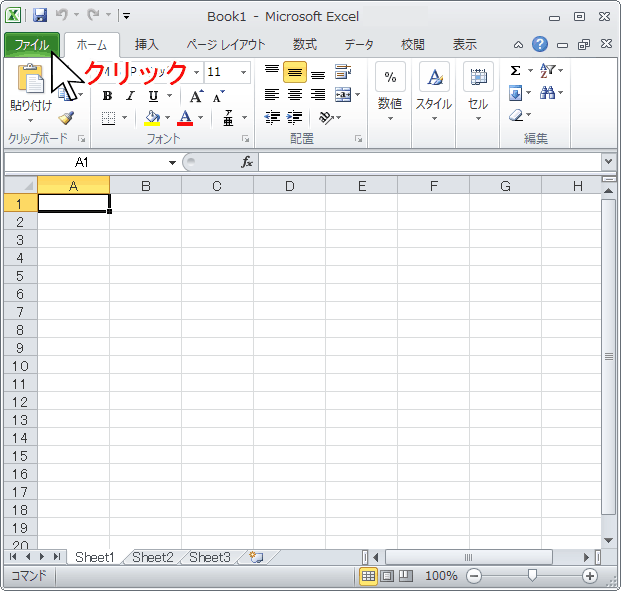Open the font color dropdown arrow
Viewport: 621px width, 591px height.
(x=200, y=118)
